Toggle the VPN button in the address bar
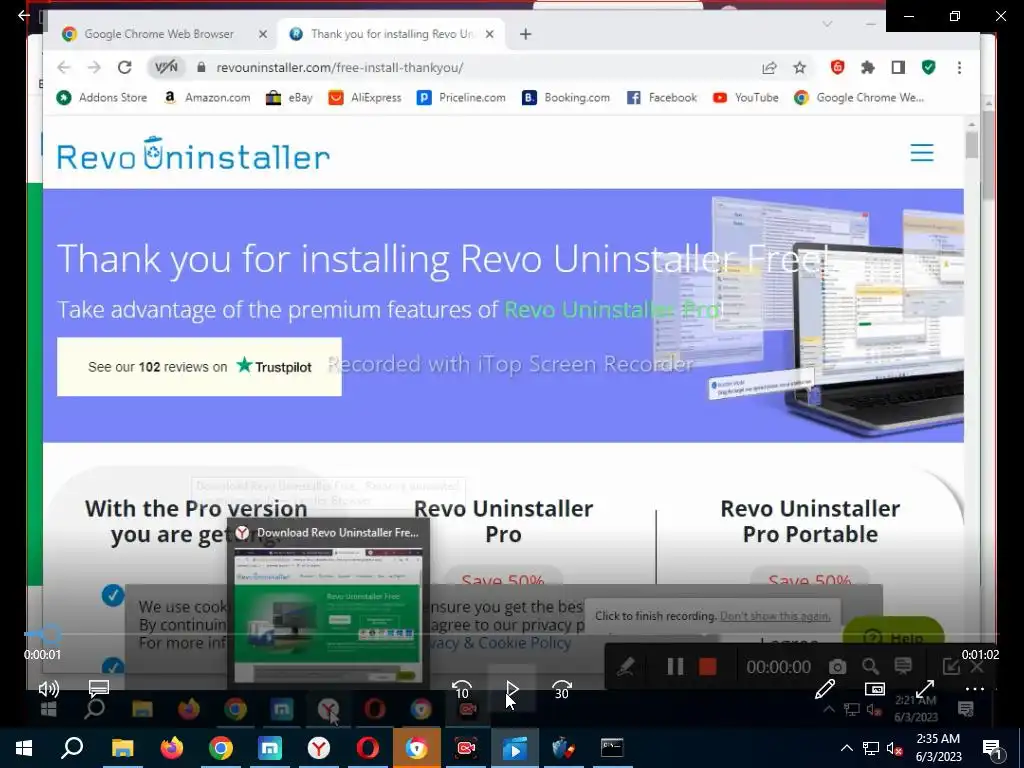The width and height of the screenshot is (1024, 768). (x=166, y=67)
